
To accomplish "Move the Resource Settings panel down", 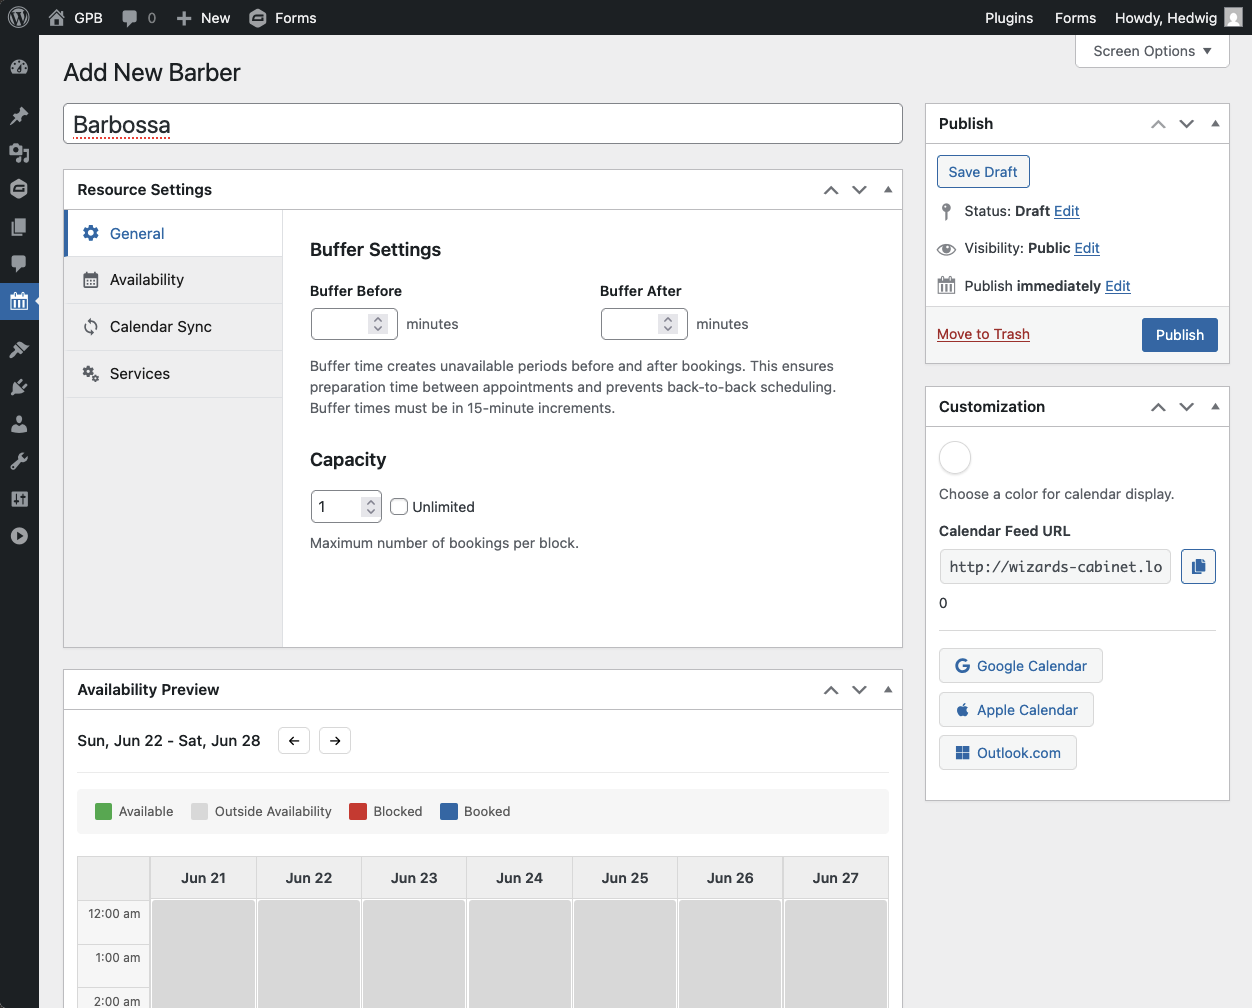I will coord(859,190).
